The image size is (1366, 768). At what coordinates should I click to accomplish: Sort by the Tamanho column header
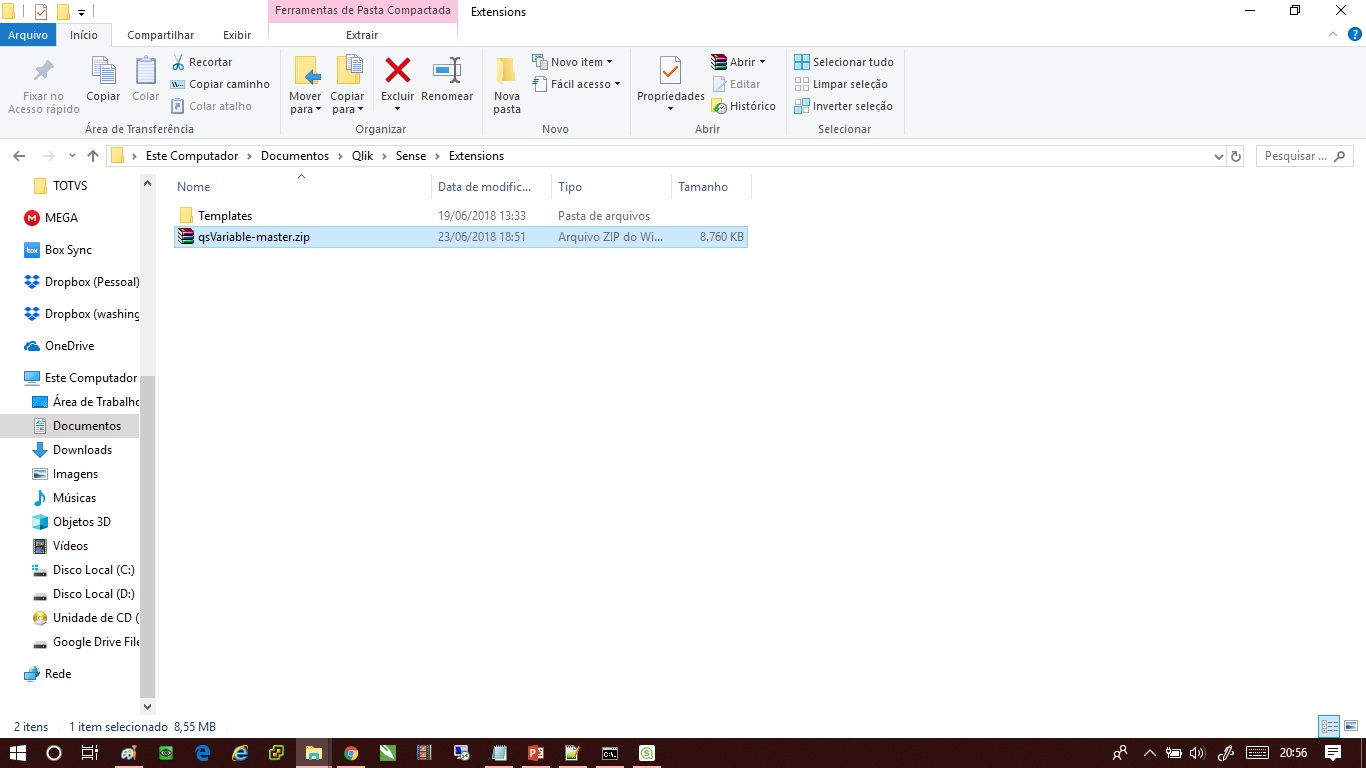(711, 187)
